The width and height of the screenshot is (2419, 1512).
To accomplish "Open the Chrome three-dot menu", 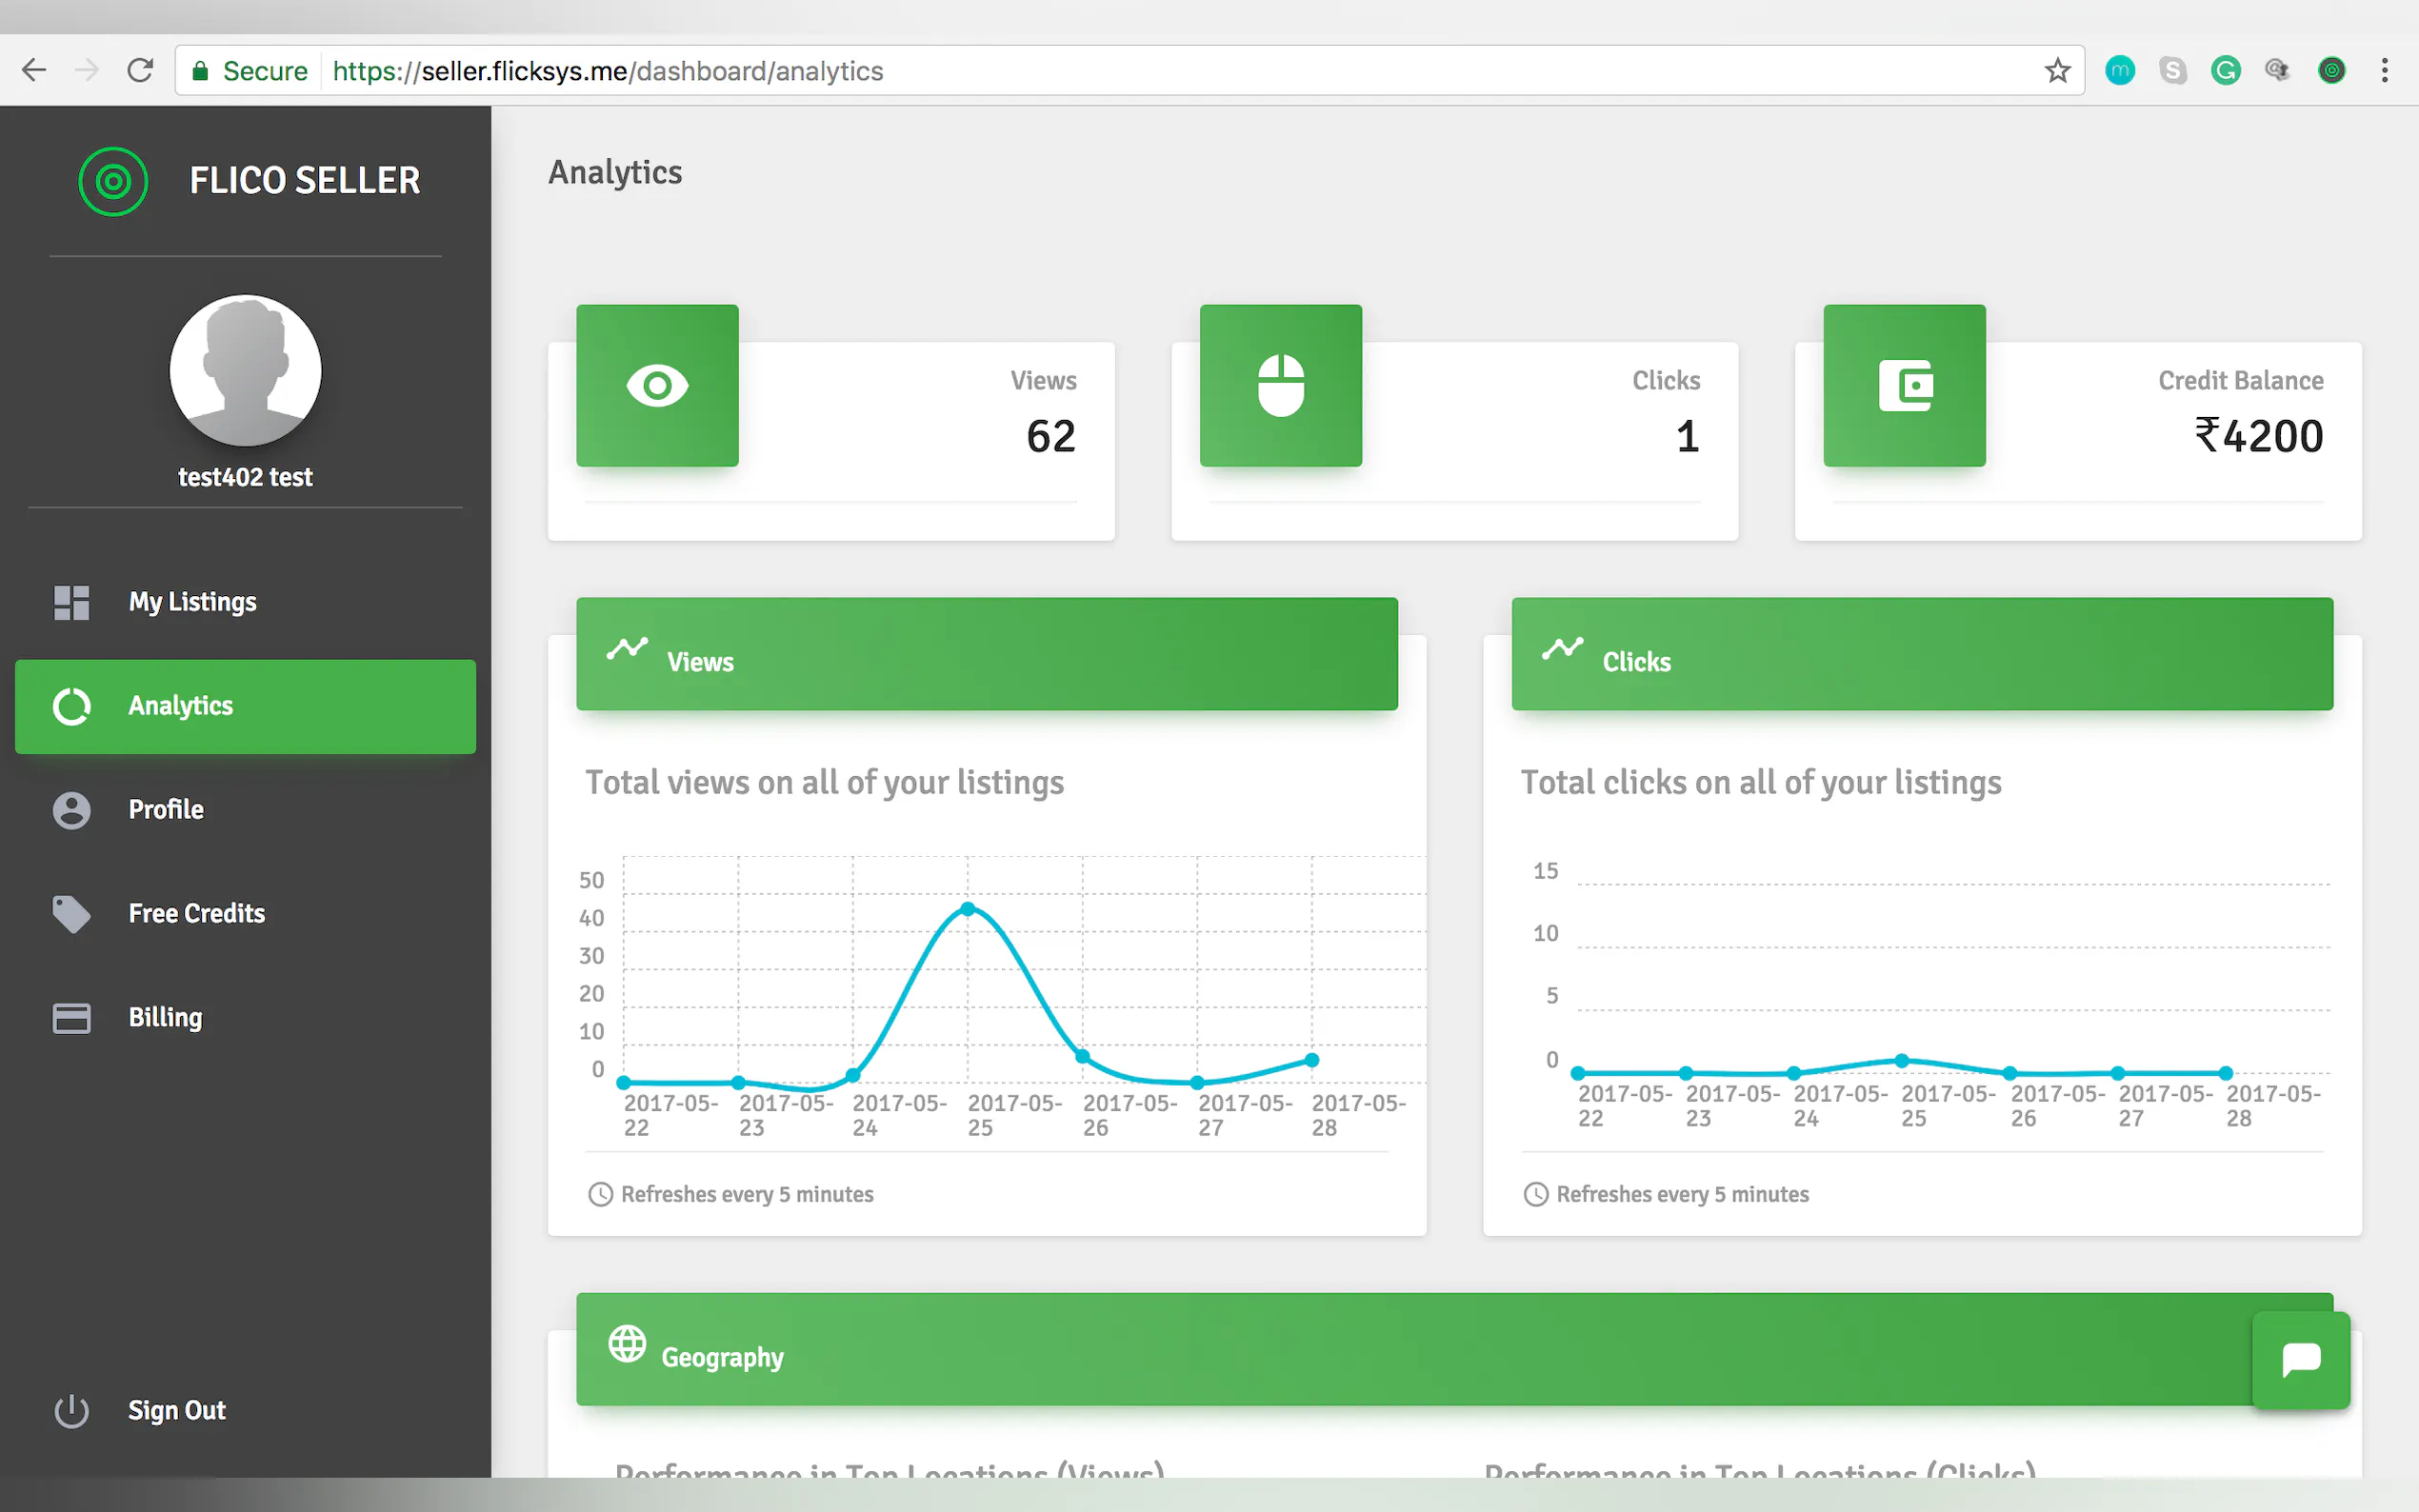I will point(2384,71).
